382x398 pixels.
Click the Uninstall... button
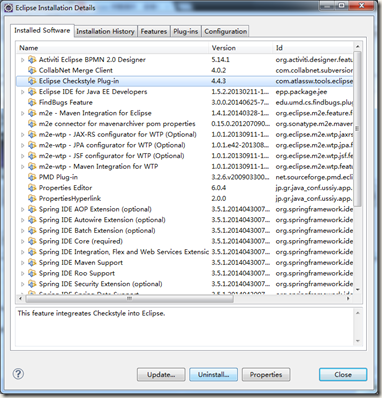(x=213, y=374)
